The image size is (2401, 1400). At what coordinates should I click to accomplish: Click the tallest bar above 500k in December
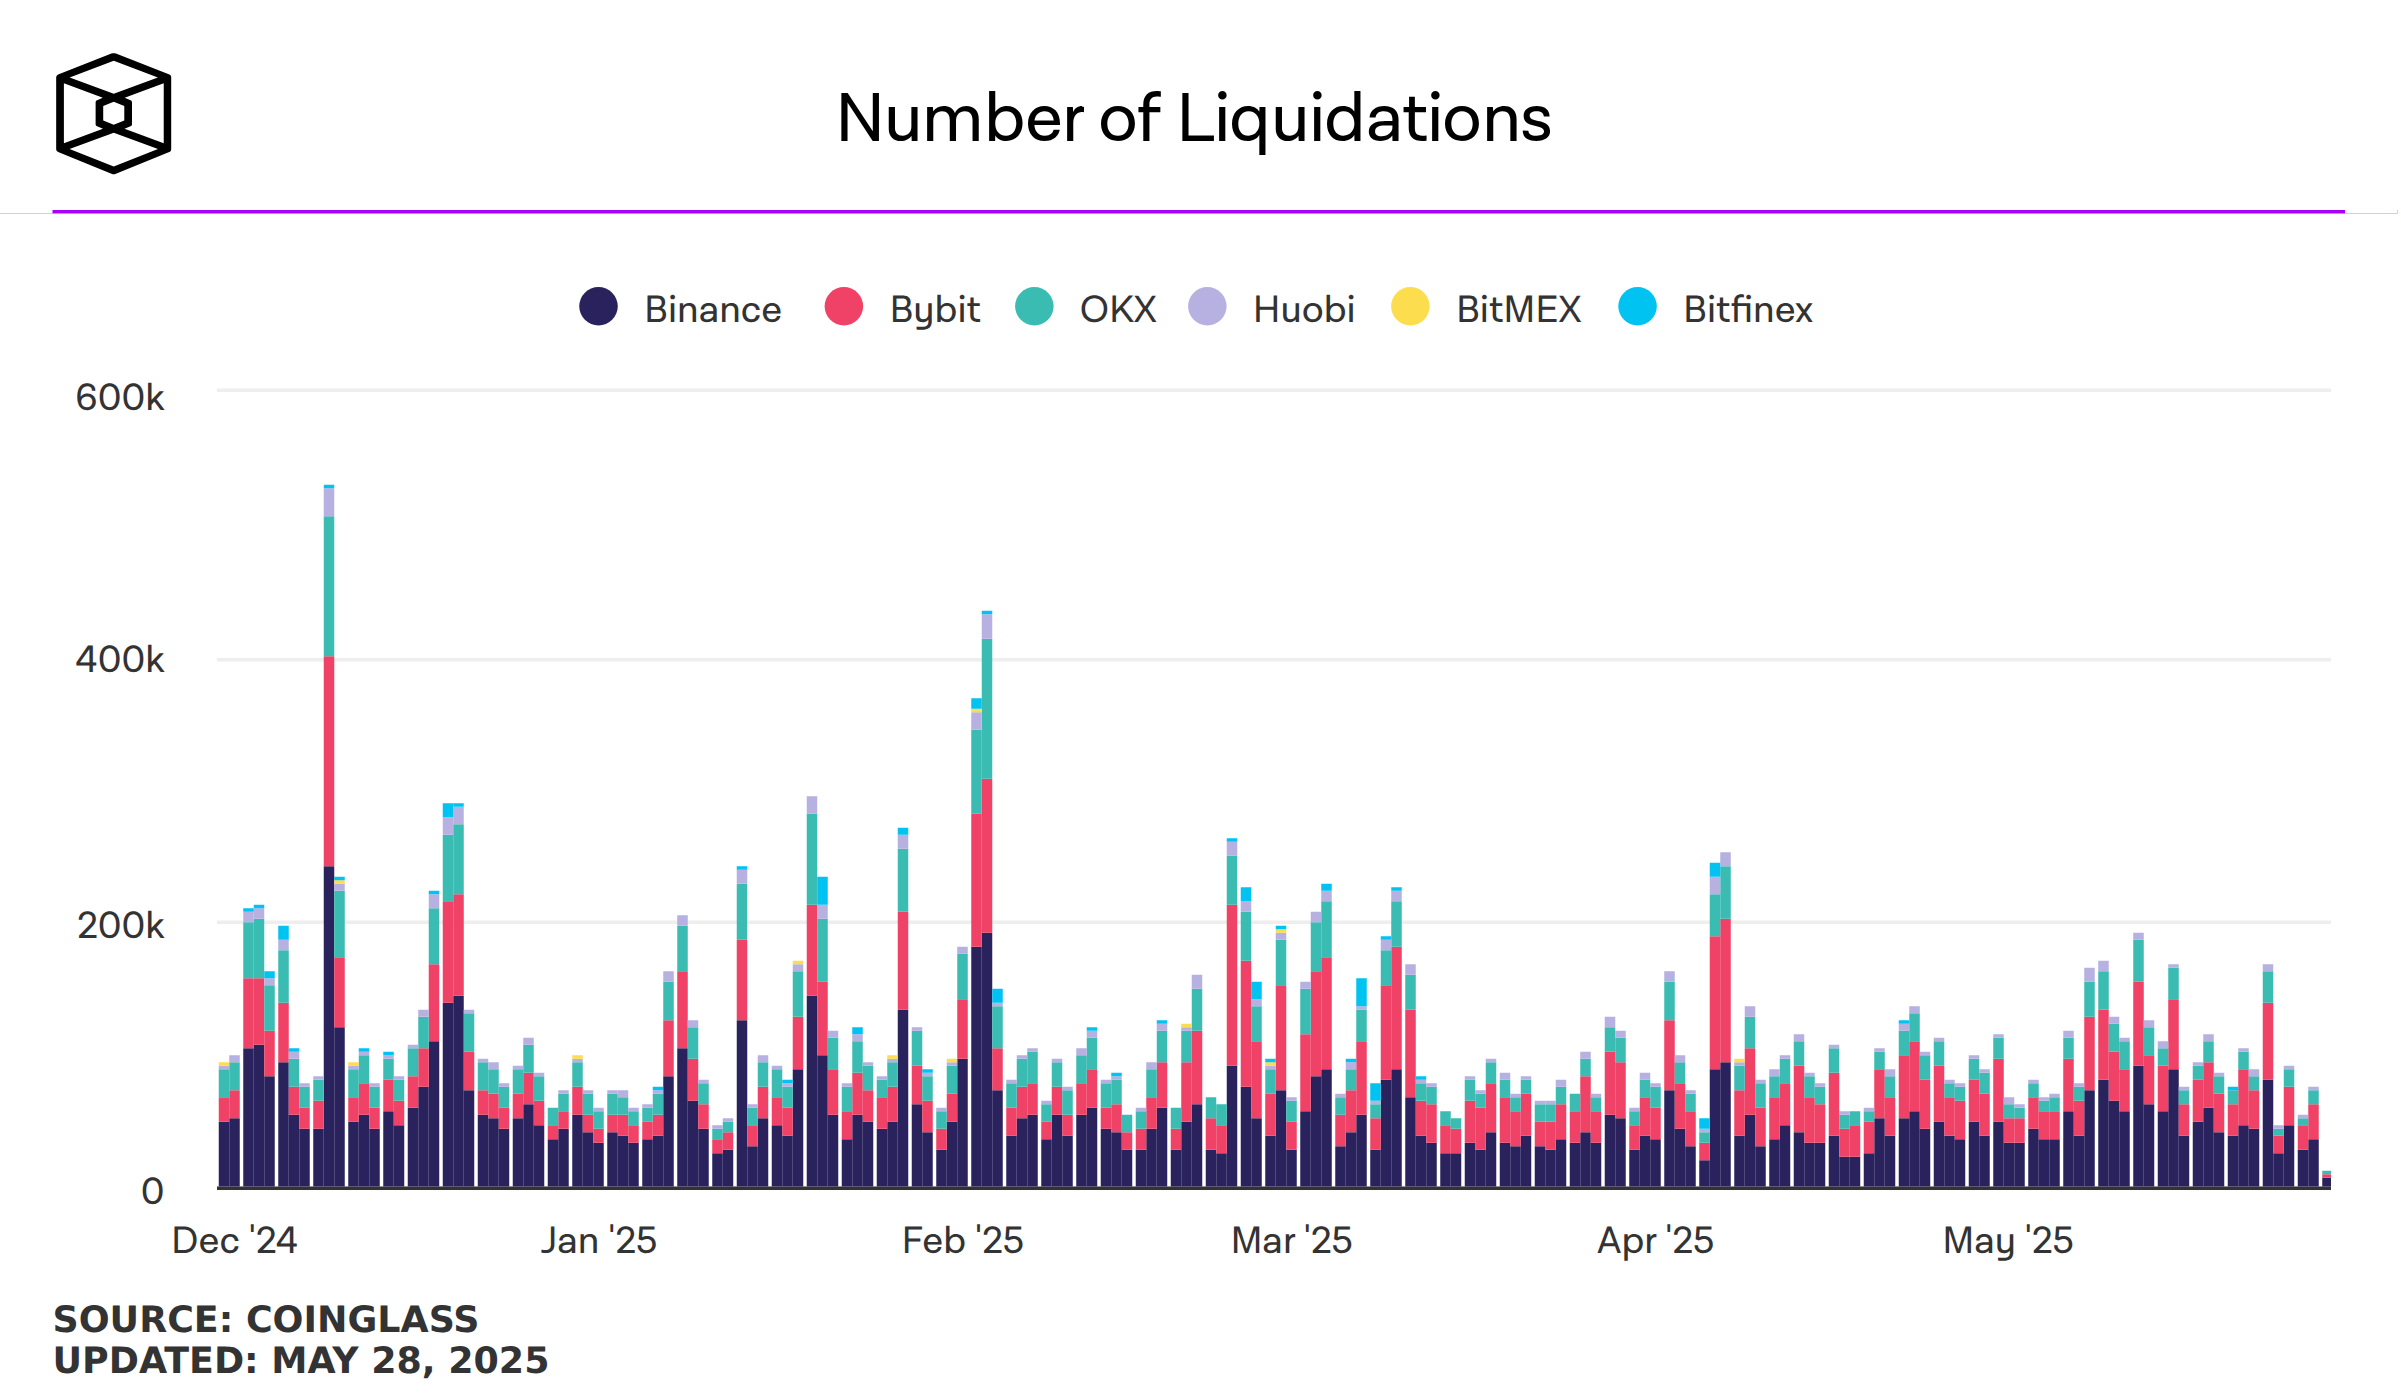329,836
